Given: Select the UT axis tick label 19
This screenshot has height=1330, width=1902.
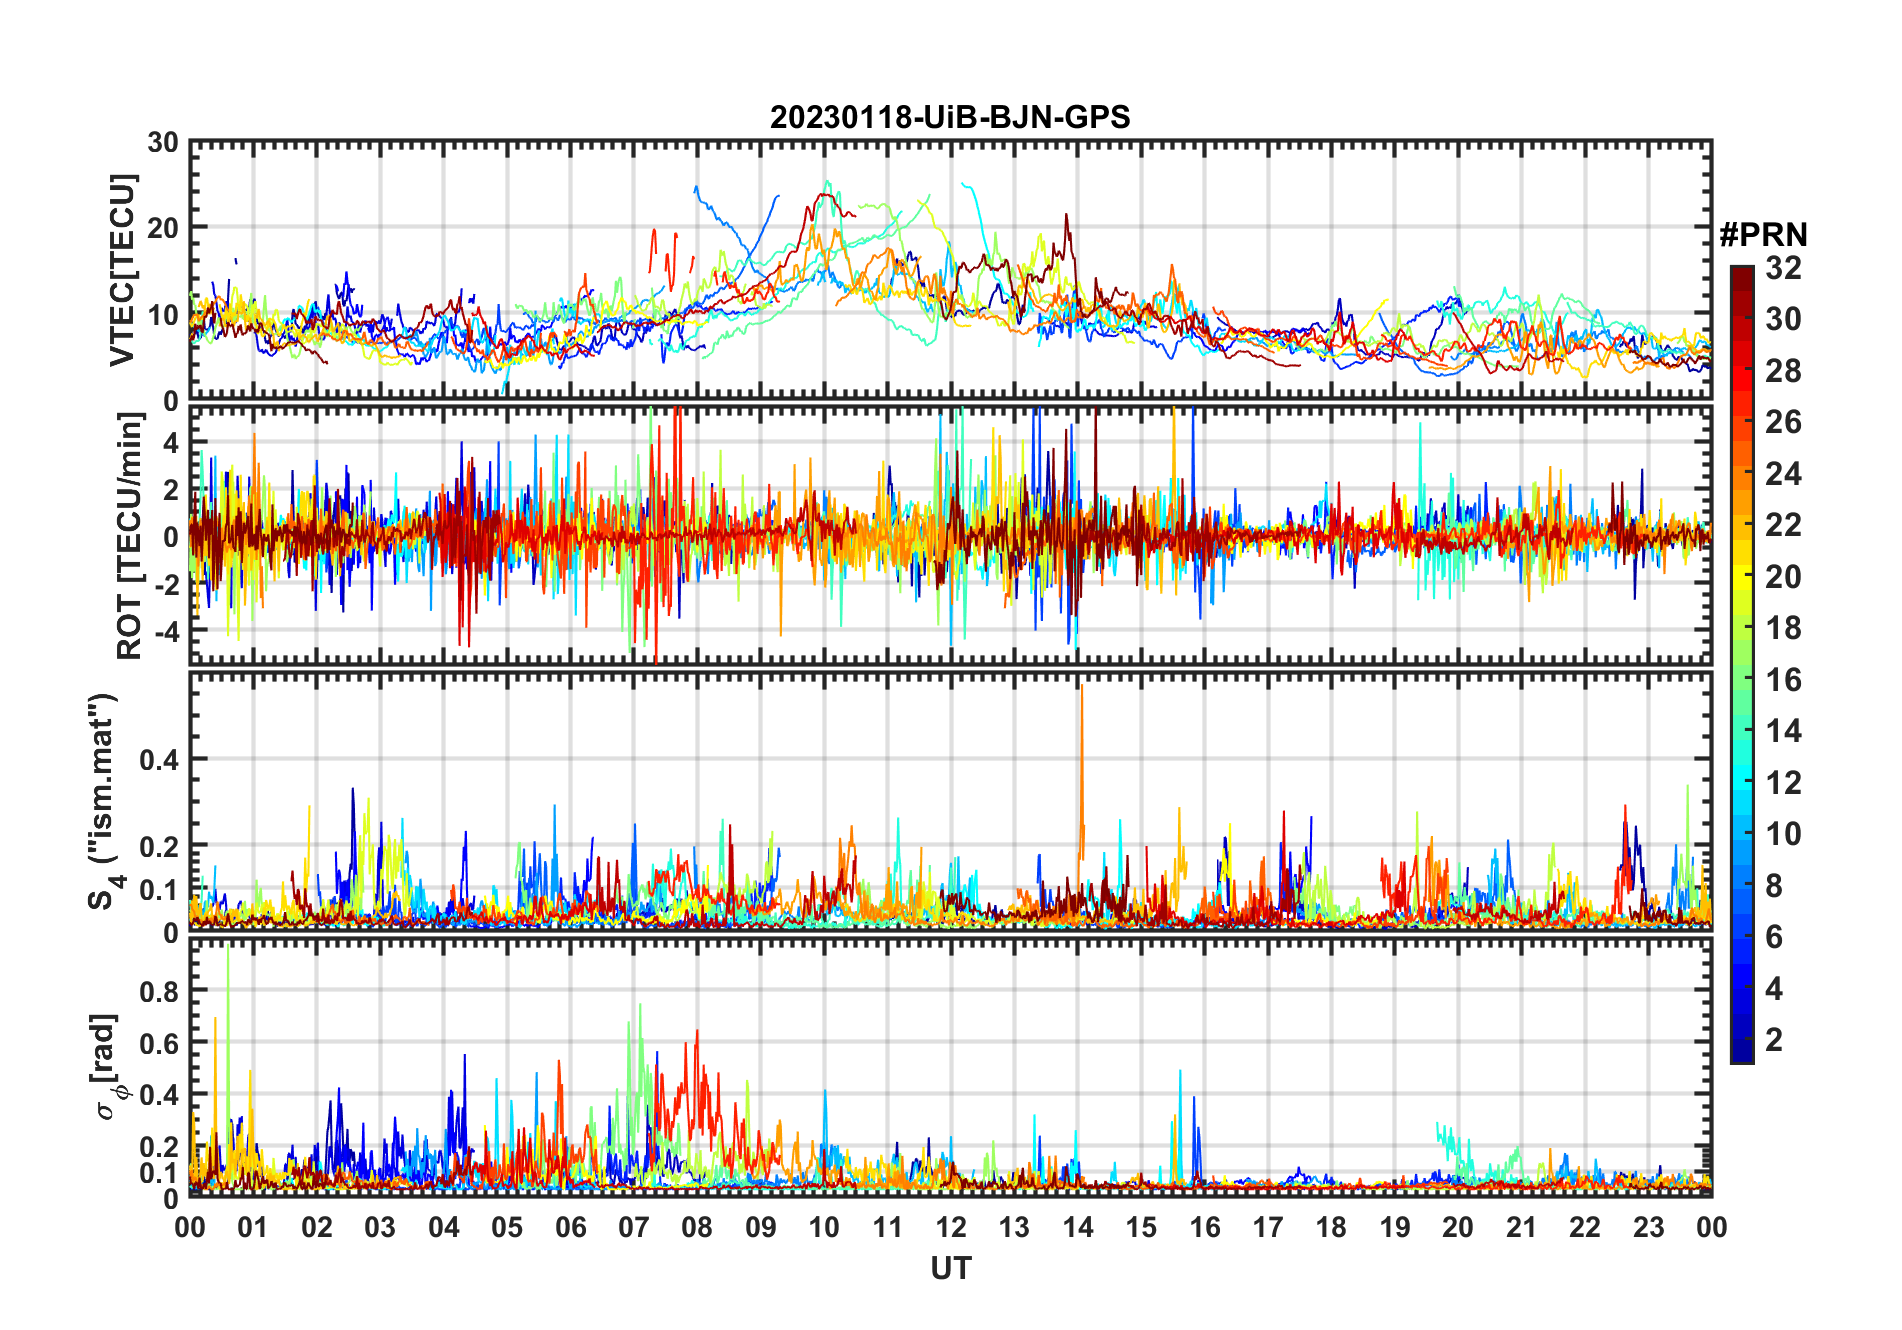Looking at the screenshot, I should click(x=1395, y=1227).
